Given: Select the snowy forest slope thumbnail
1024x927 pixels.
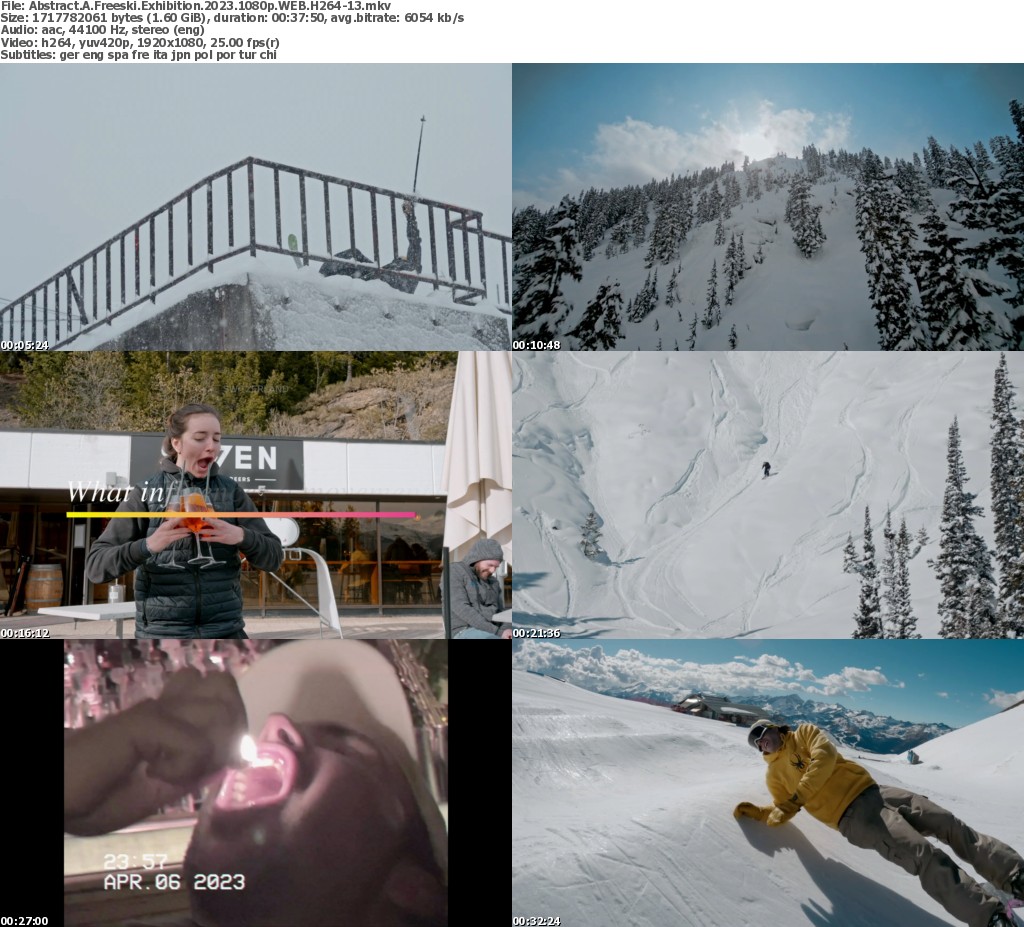Looking at the screenshot, I should (768, 207).
